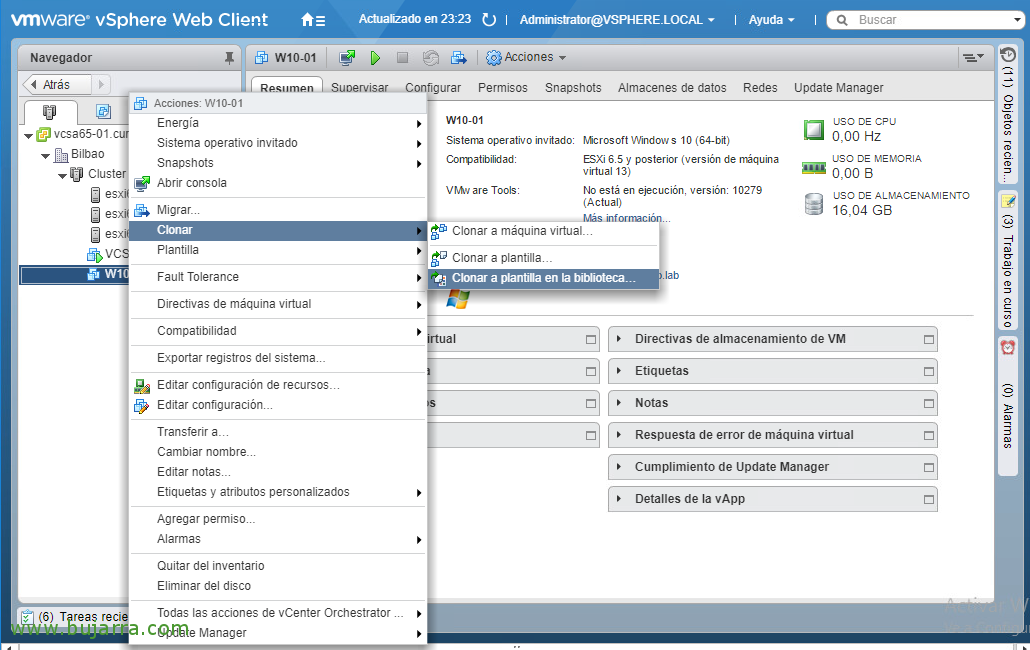1030x650 pixels.
Task: Select the Hosts and Clusters navigator tab icon
Action: [x=49, y=112]
